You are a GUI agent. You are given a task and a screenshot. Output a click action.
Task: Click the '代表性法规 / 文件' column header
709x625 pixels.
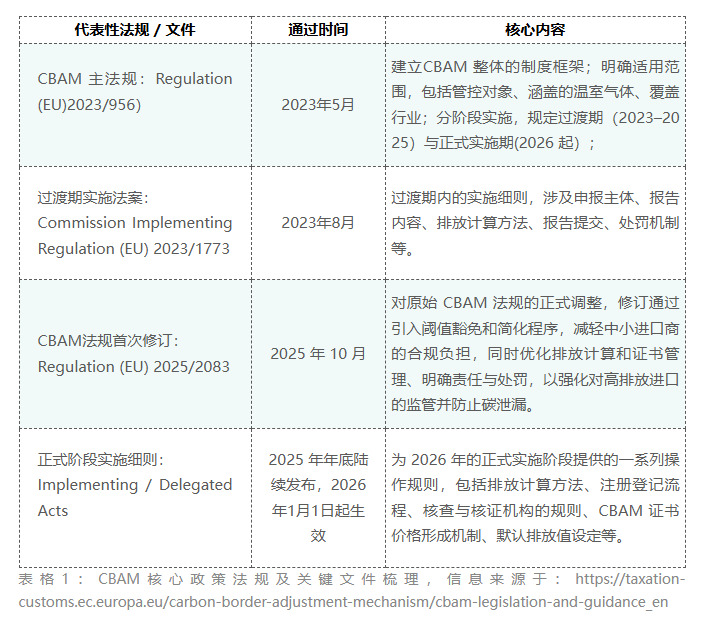coord(135,30)
